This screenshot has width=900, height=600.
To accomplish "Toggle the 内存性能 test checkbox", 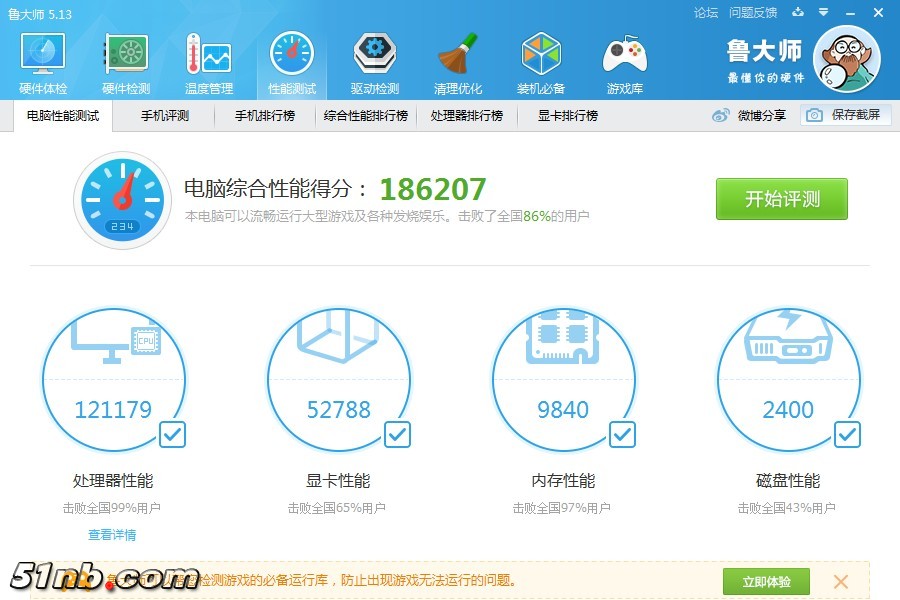I will click(x=622, y=434).
